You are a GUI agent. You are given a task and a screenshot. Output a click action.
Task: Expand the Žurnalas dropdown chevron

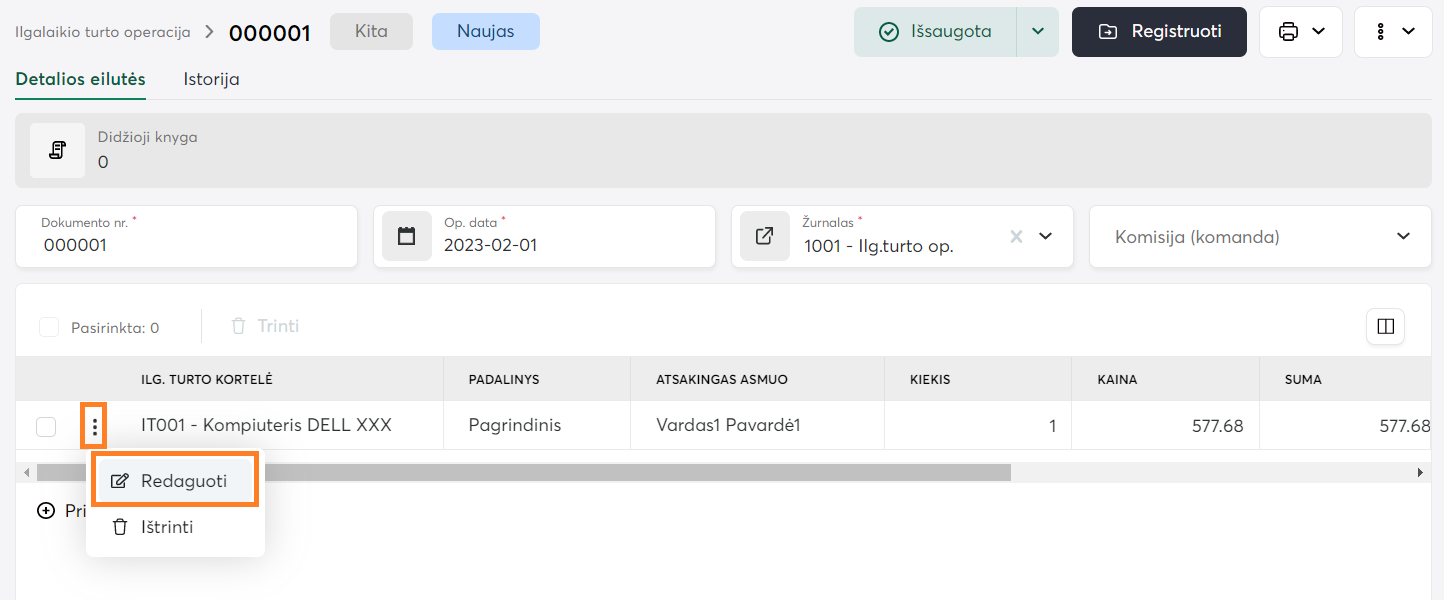(1046, 237)
